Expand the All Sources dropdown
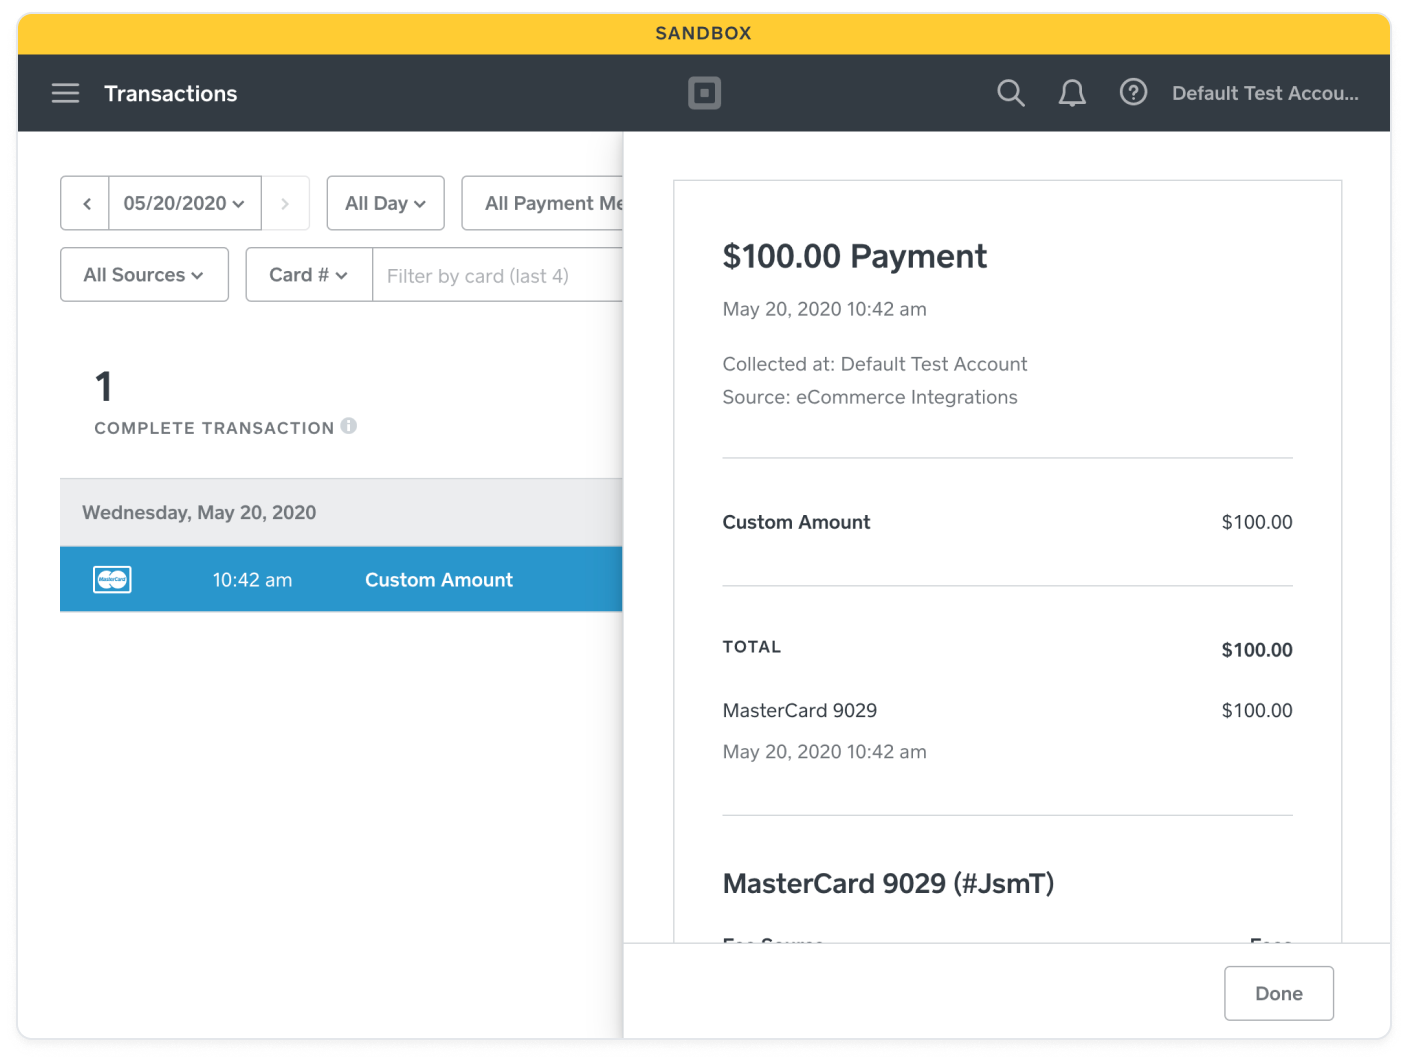1408x1064 pixels. 144,275
